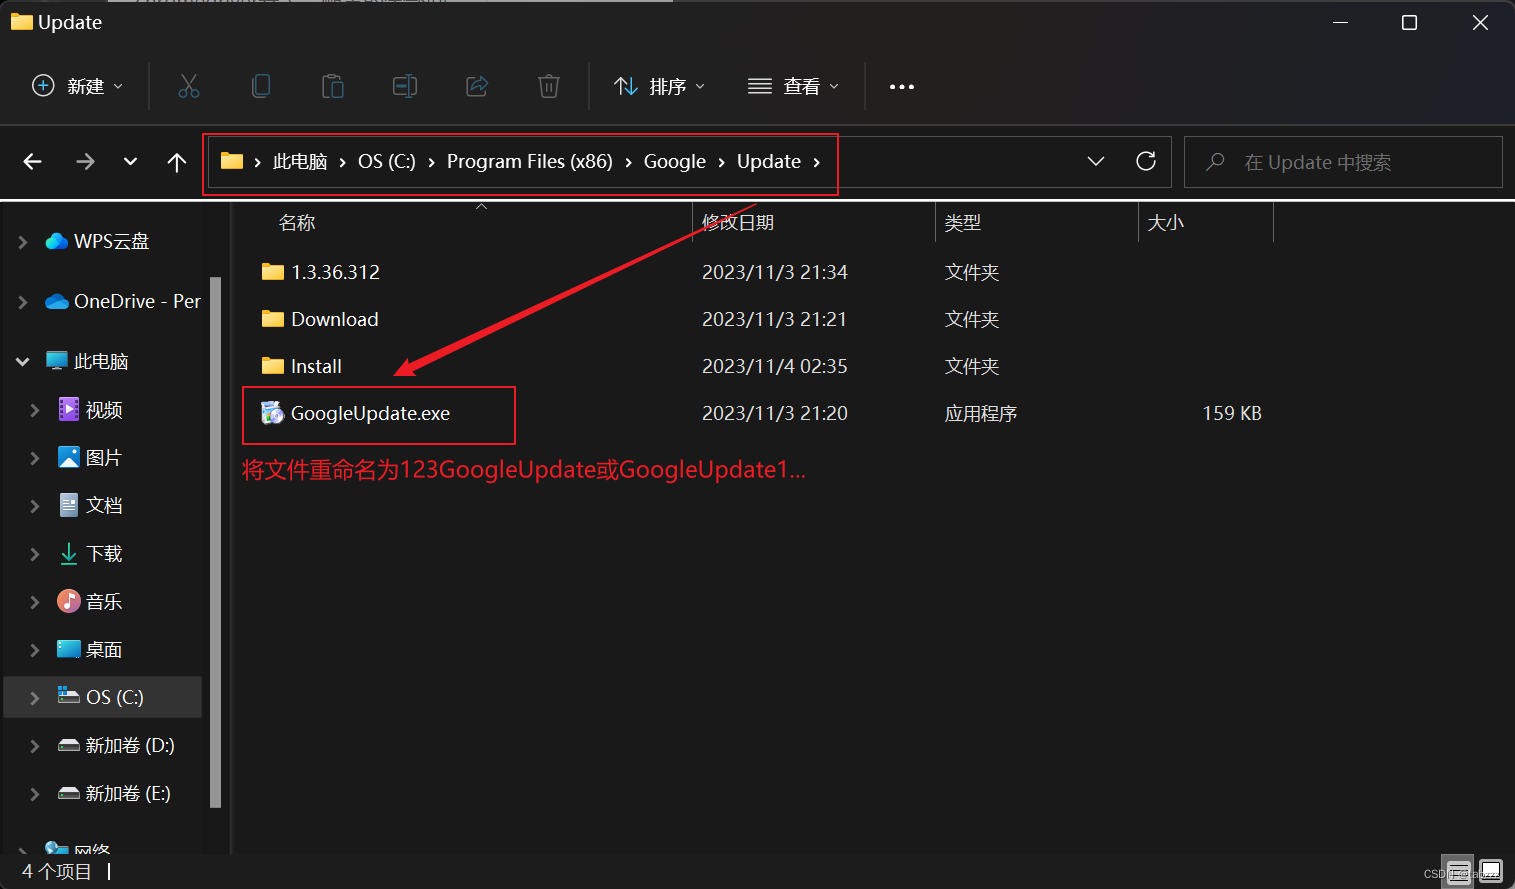The image size is (1515, 889).
Task: Open the 查看 view dropdown
Action: pos(793,86)
